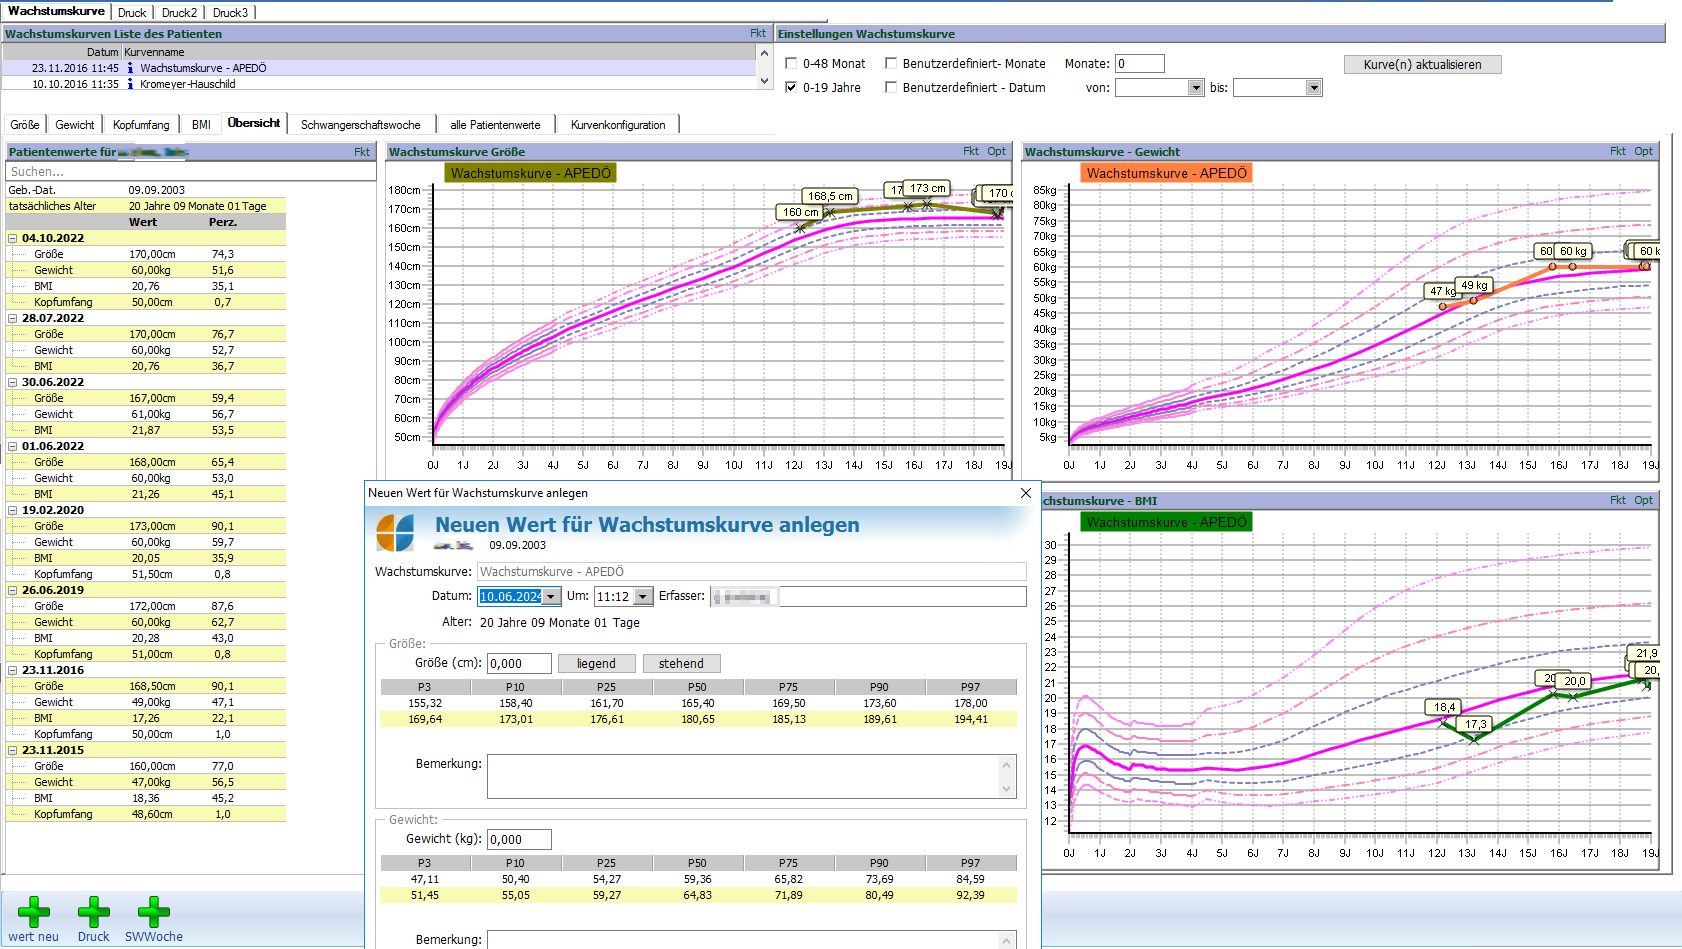
Task: Click the Größe (cm) input field
Action: pos(519,663)
